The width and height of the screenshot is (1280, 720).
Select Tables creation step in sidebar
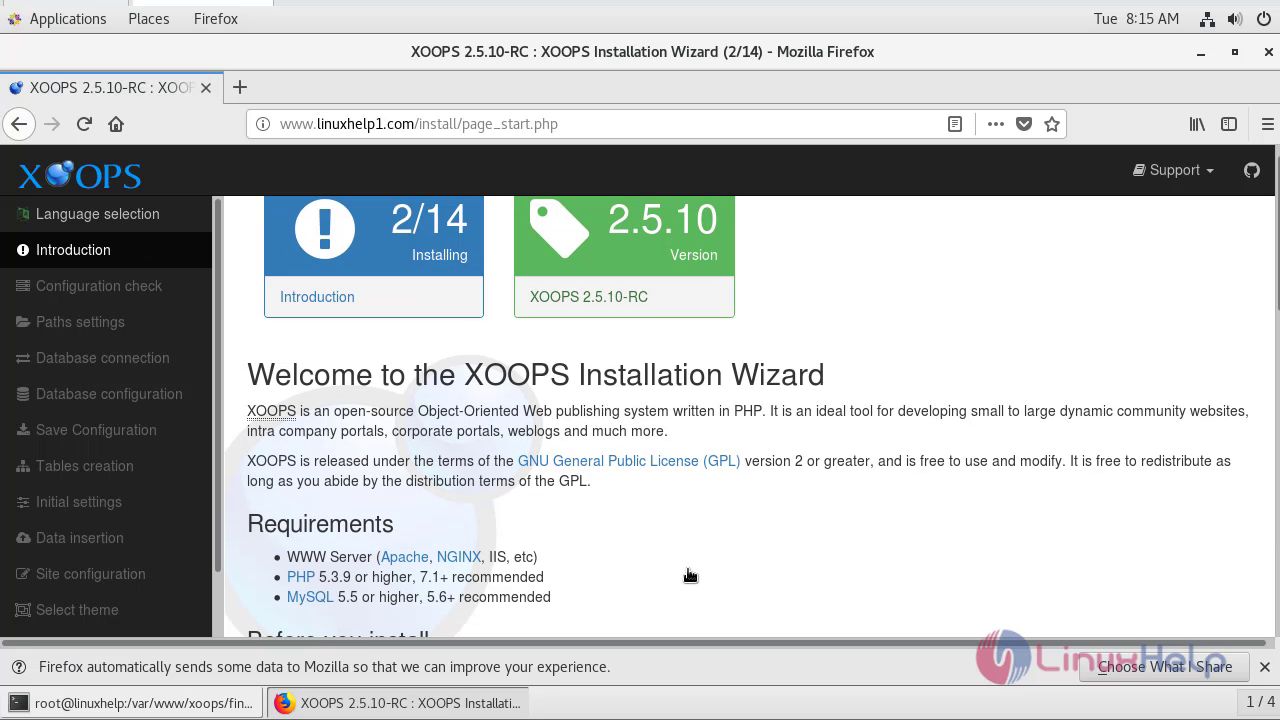(106, 466)
